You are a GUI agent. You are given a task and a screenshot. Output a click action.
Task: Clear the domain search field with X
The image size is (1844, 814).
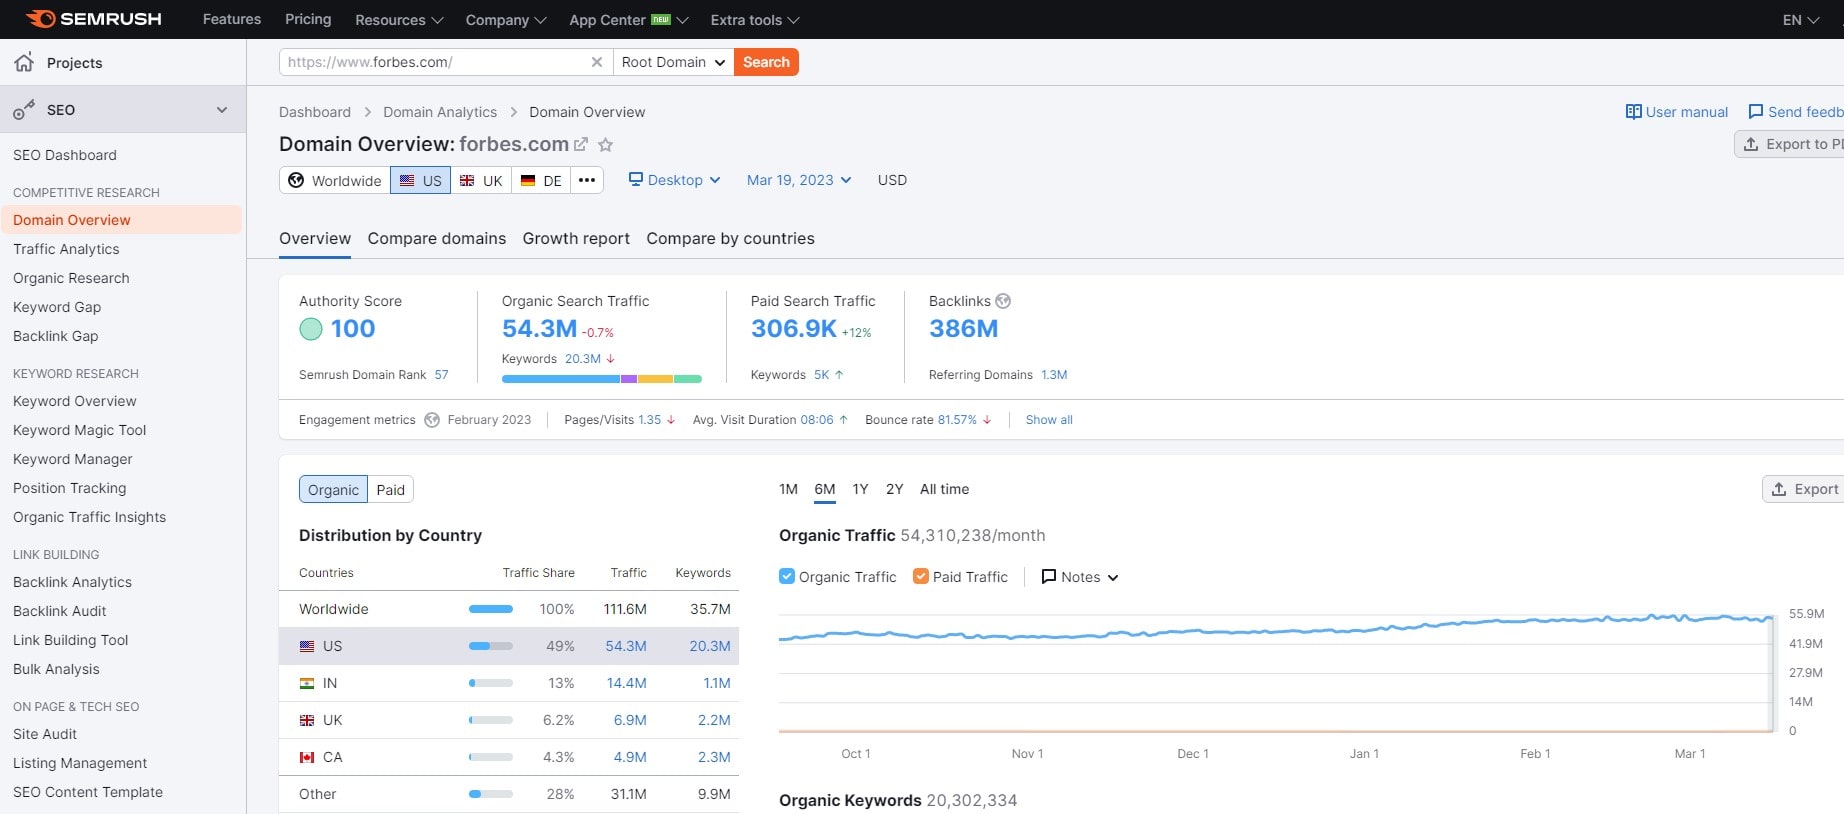point(597,62)
